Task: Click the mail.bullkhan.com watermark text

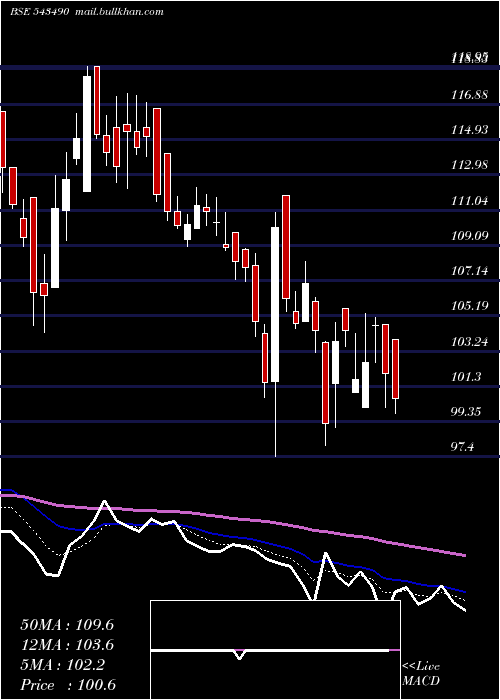Action: pyautogui.click(x=119, y=12)
